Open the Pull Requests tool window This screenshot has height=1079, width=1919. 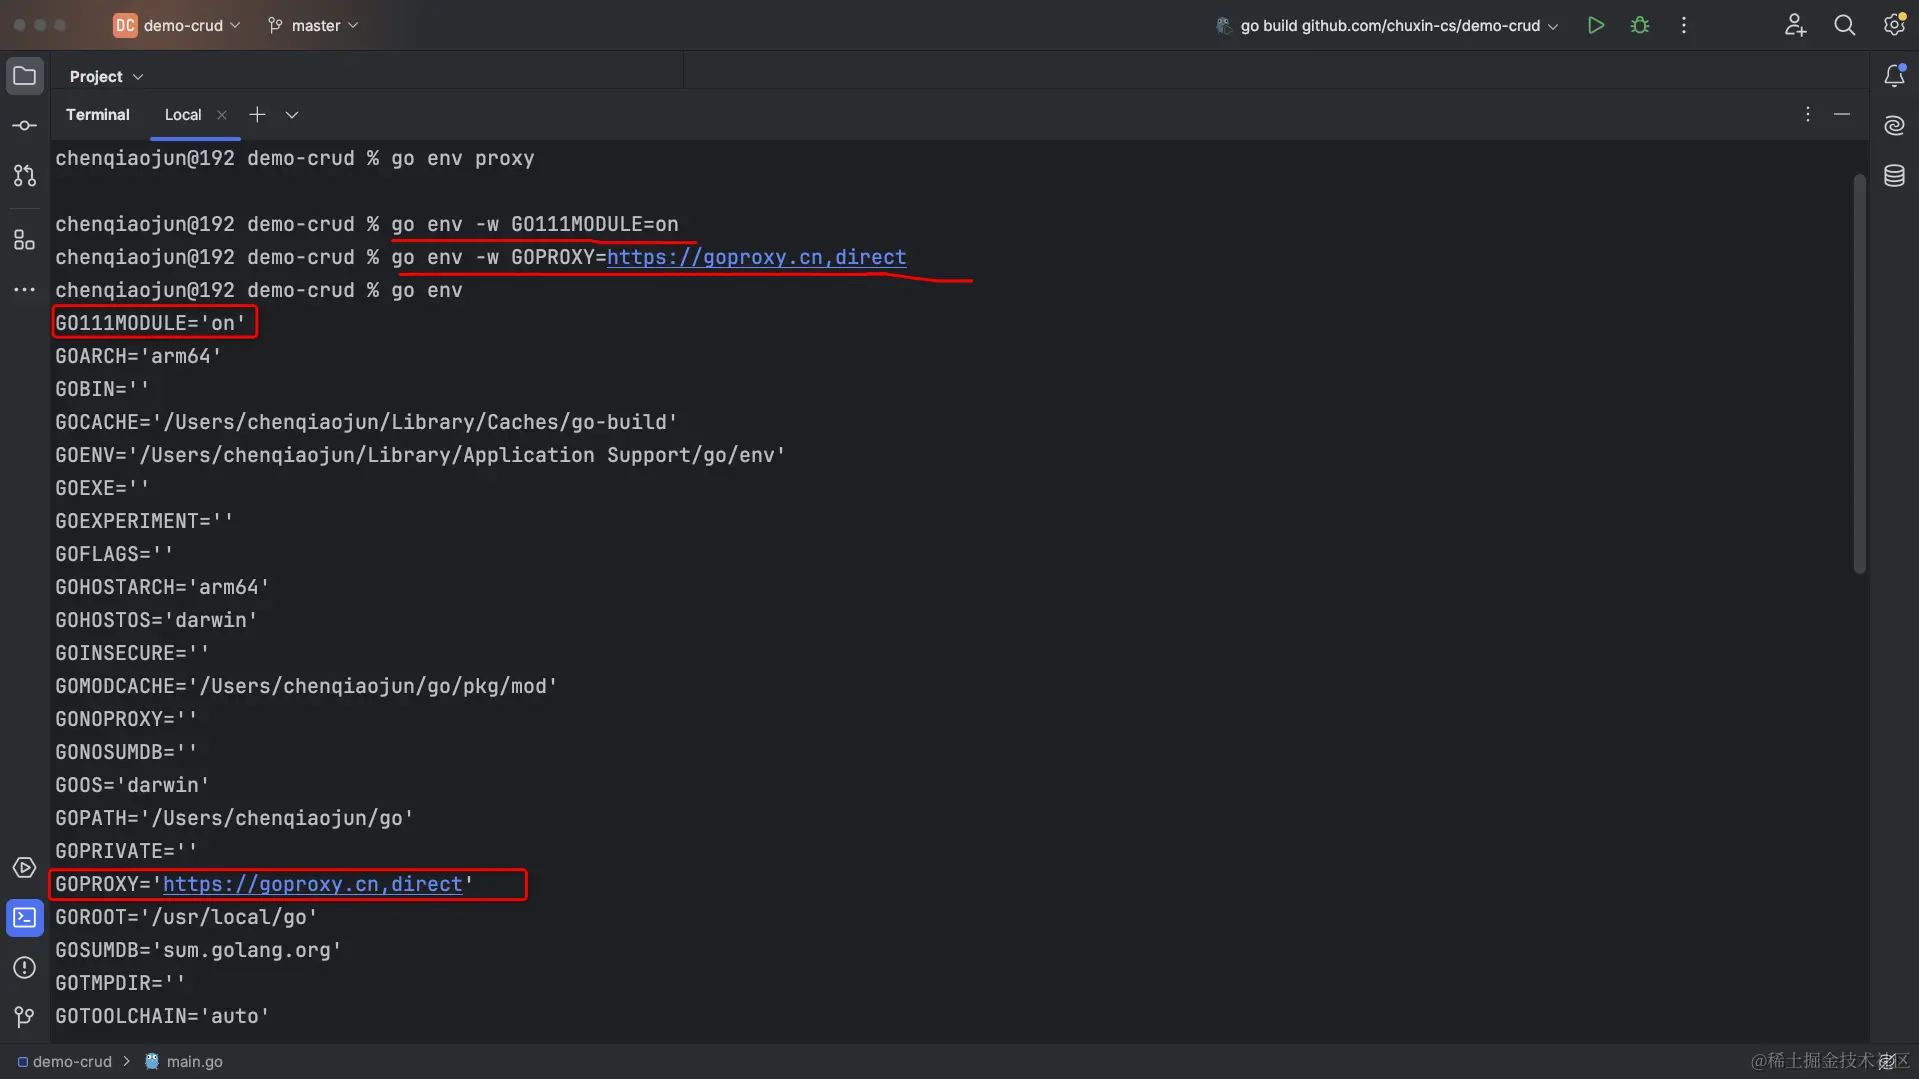pos(25,176)
